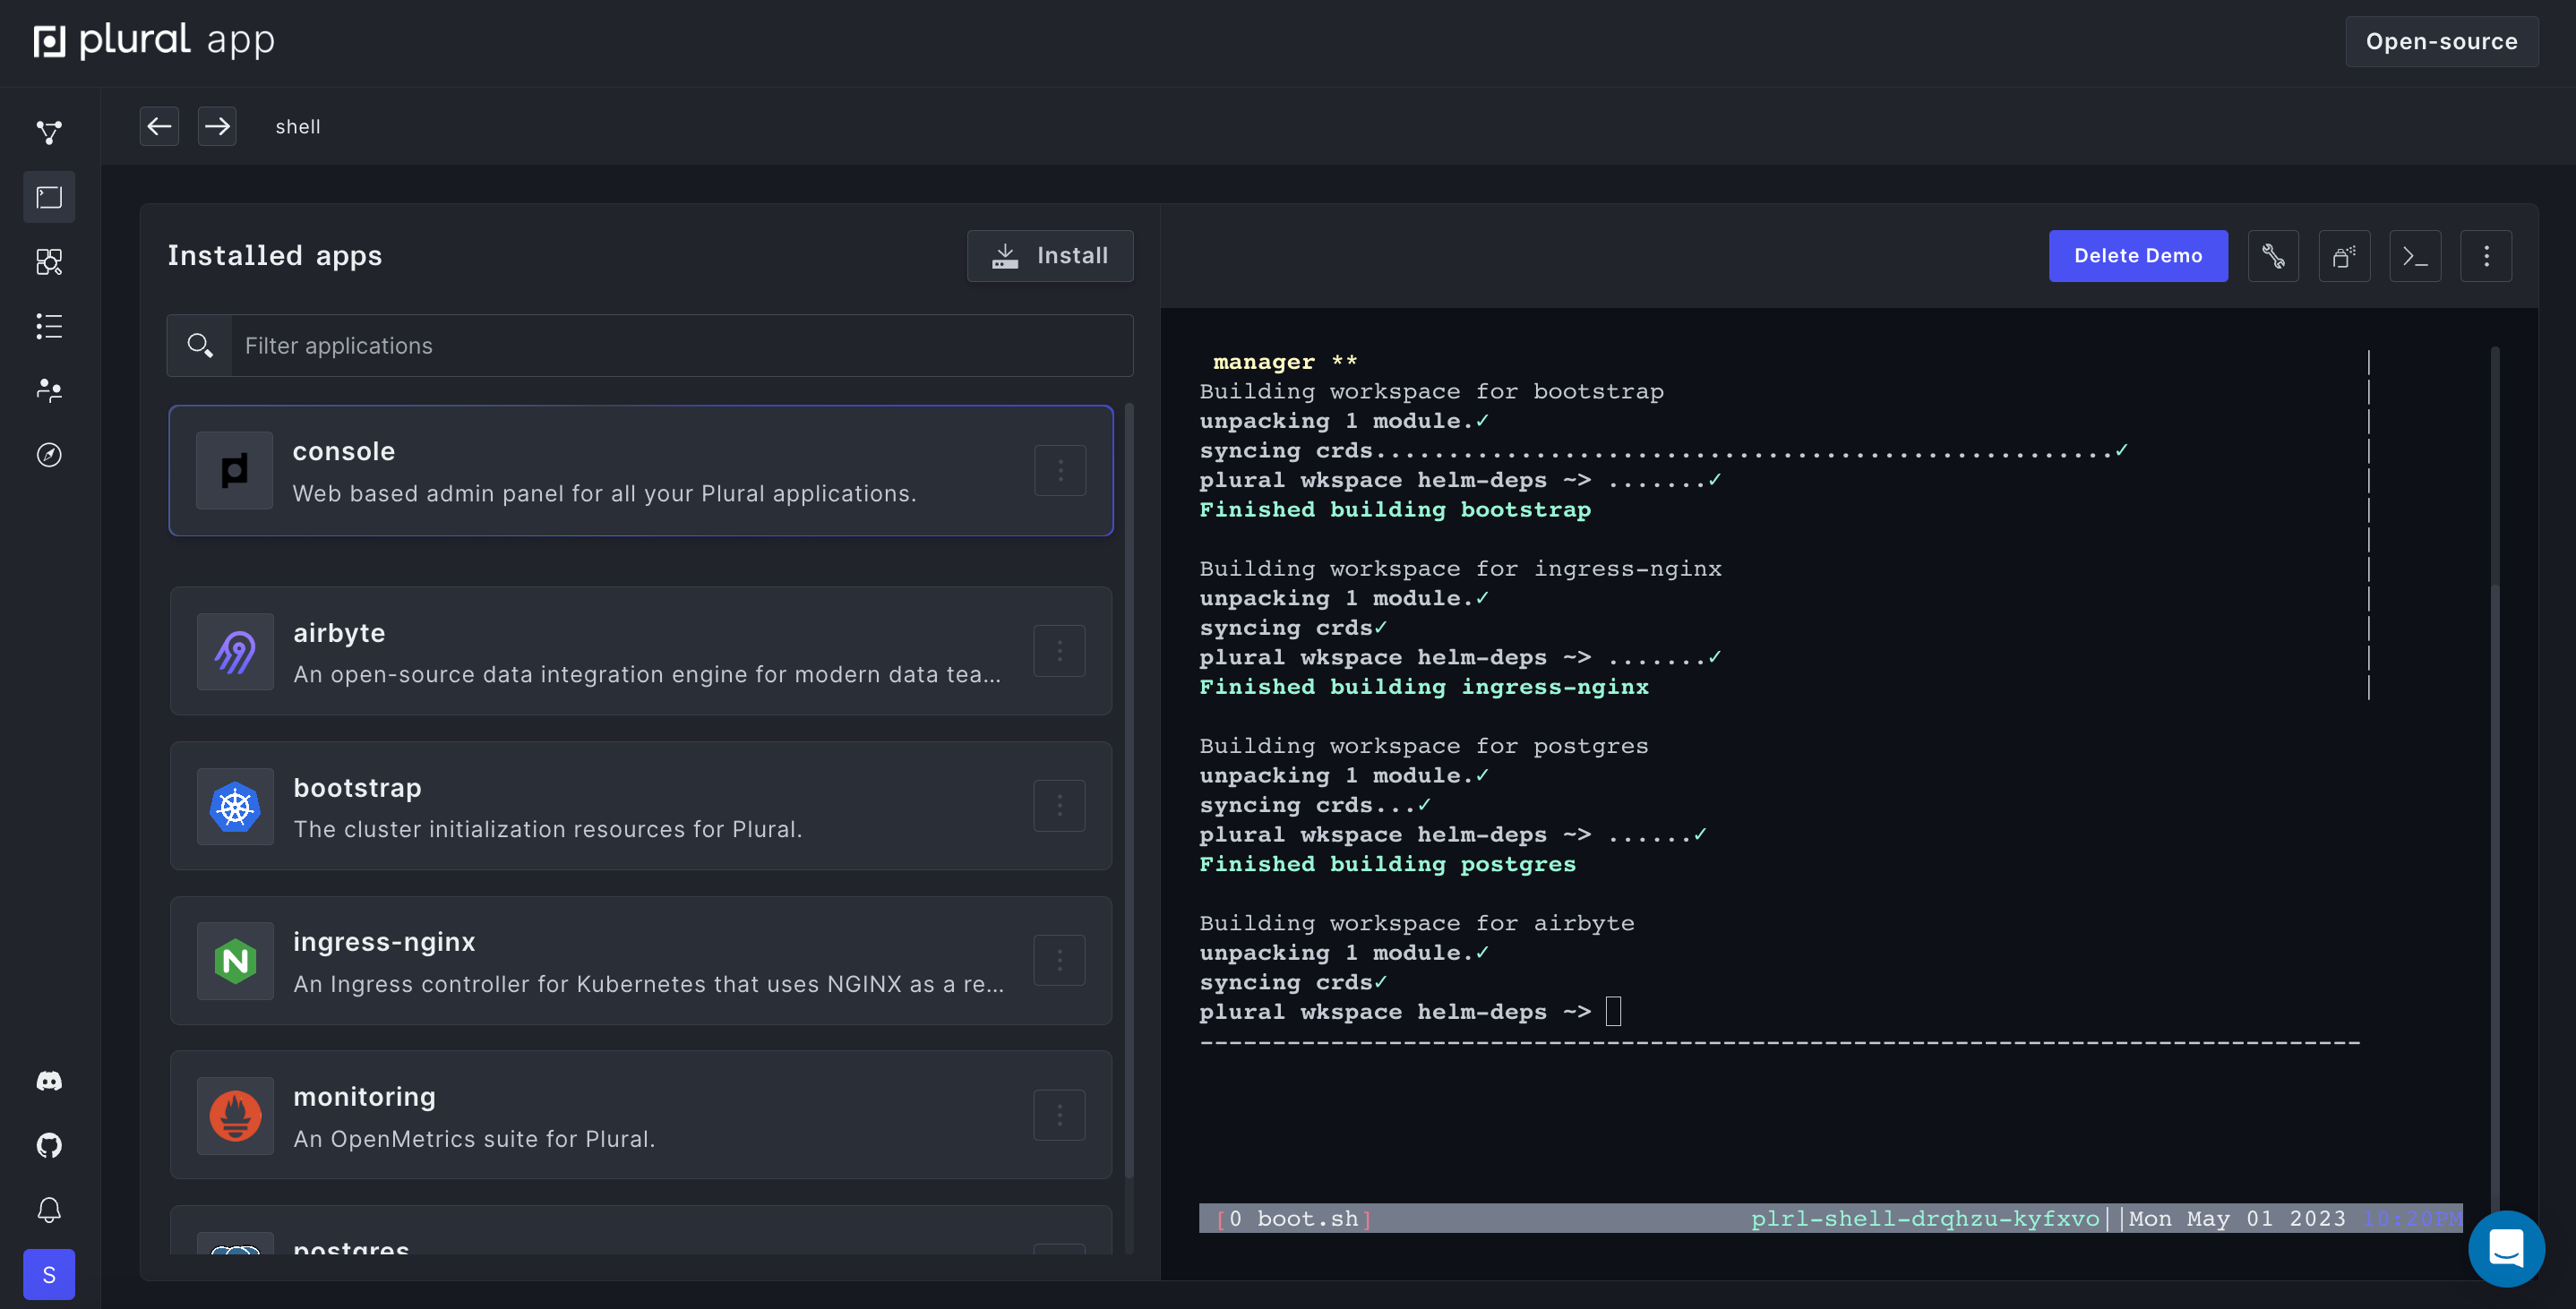The width and height of the screenshot is (2576, 1309).
Task: Focus the Filter applications search field
Action: 680,346
